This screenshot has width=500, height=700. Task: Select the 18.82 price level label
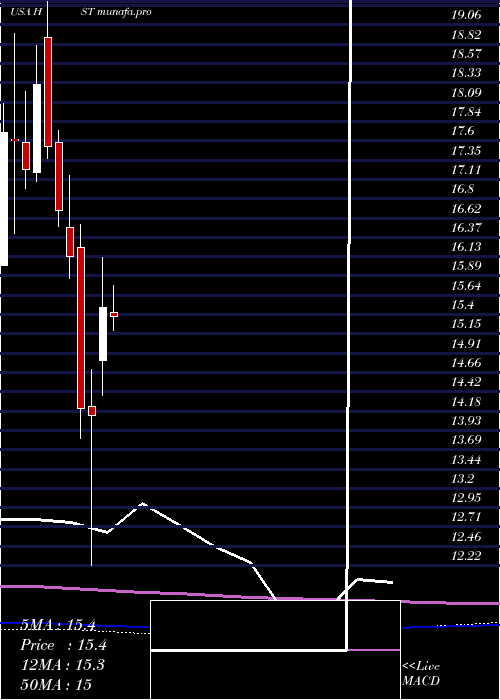(x=466, y=35)
